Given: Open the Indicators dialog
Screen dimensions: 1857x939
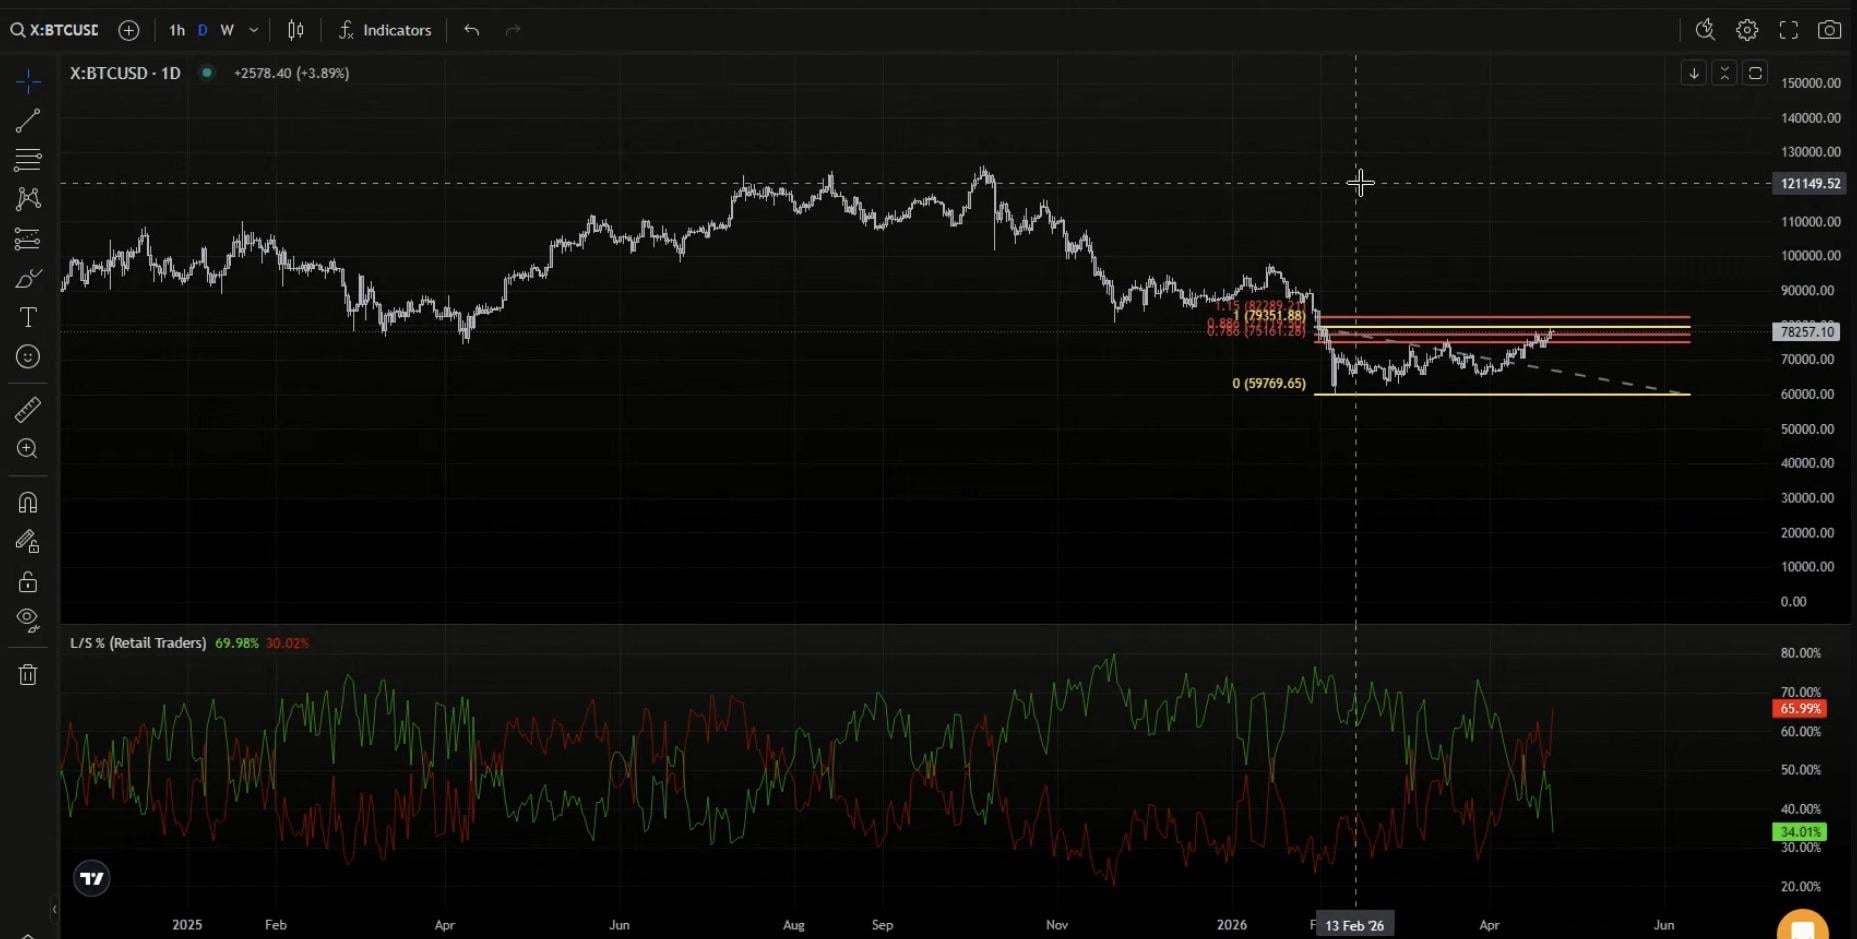Looking at the screenshot, I should point(385,30).
